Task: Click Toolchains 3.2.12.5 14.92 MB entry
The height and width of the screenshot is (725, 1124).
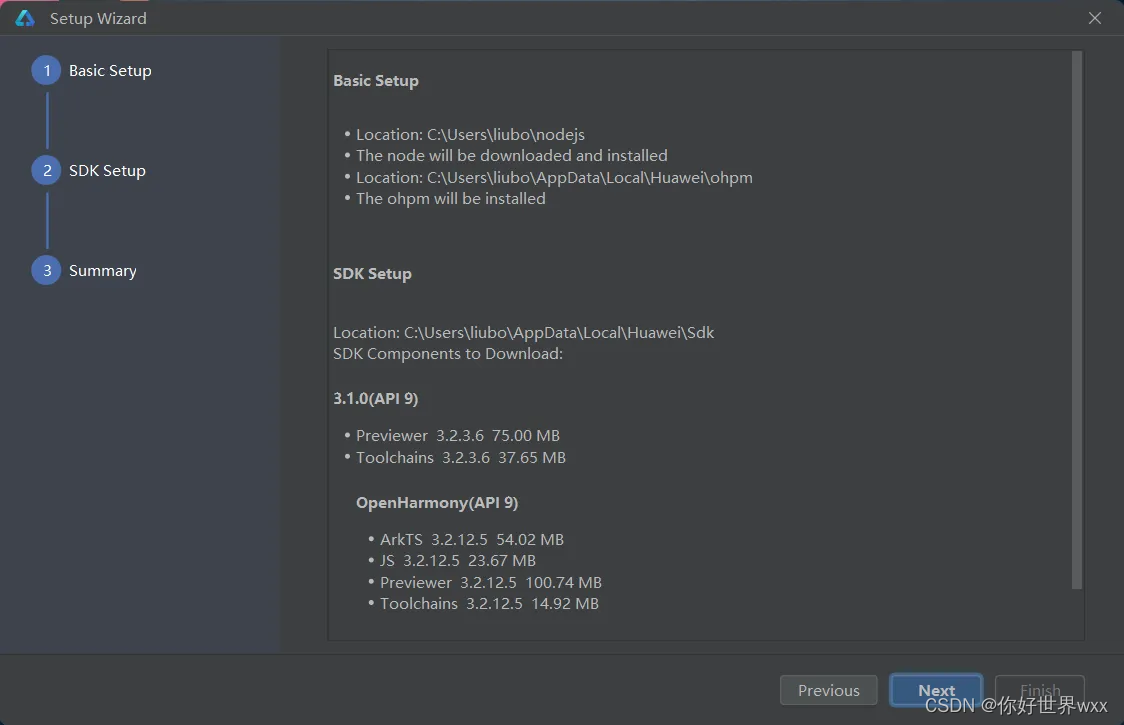Action: (x=489, y=604)
